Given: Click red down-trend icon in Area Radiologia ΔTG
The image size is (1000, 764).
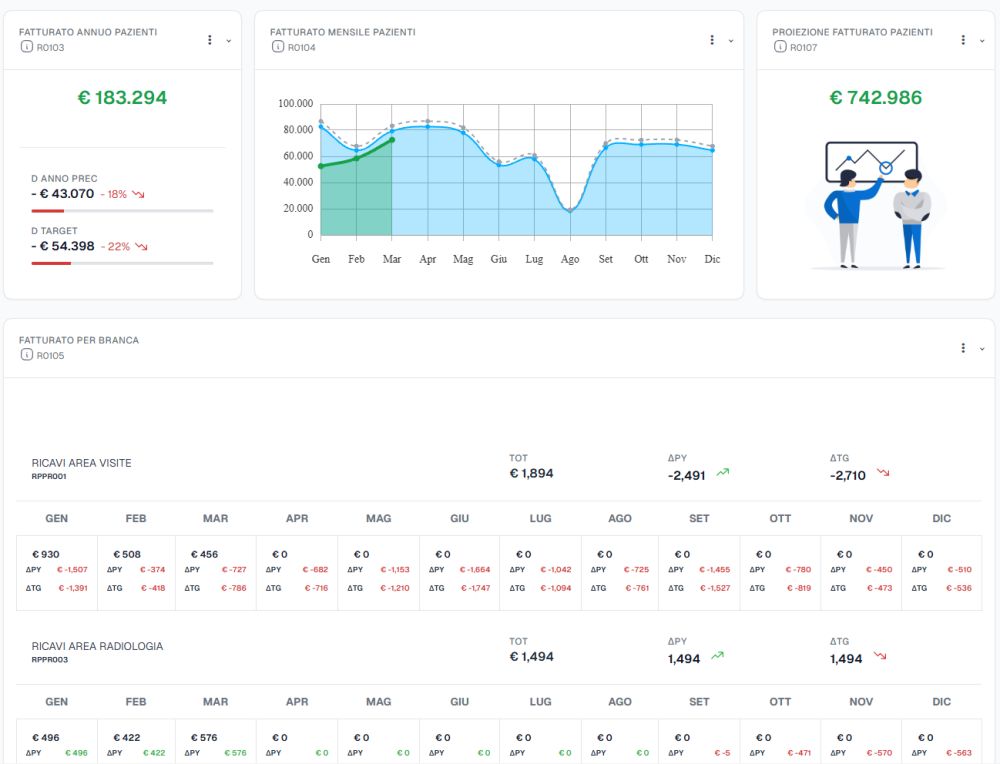Looking at the screenshot, I should click(880, 656).
